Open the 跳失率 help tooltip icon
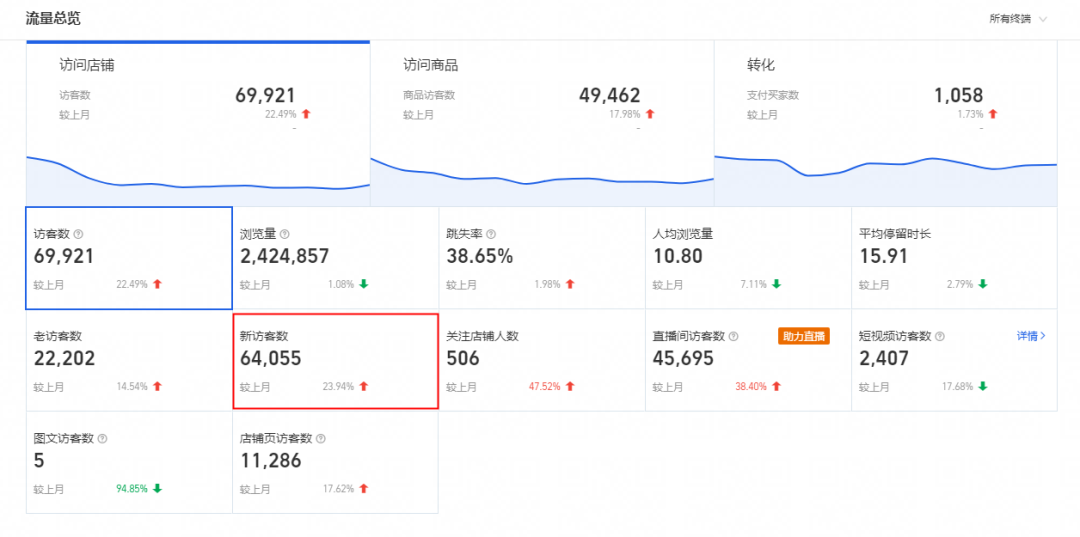 click(x=491, y=234)
